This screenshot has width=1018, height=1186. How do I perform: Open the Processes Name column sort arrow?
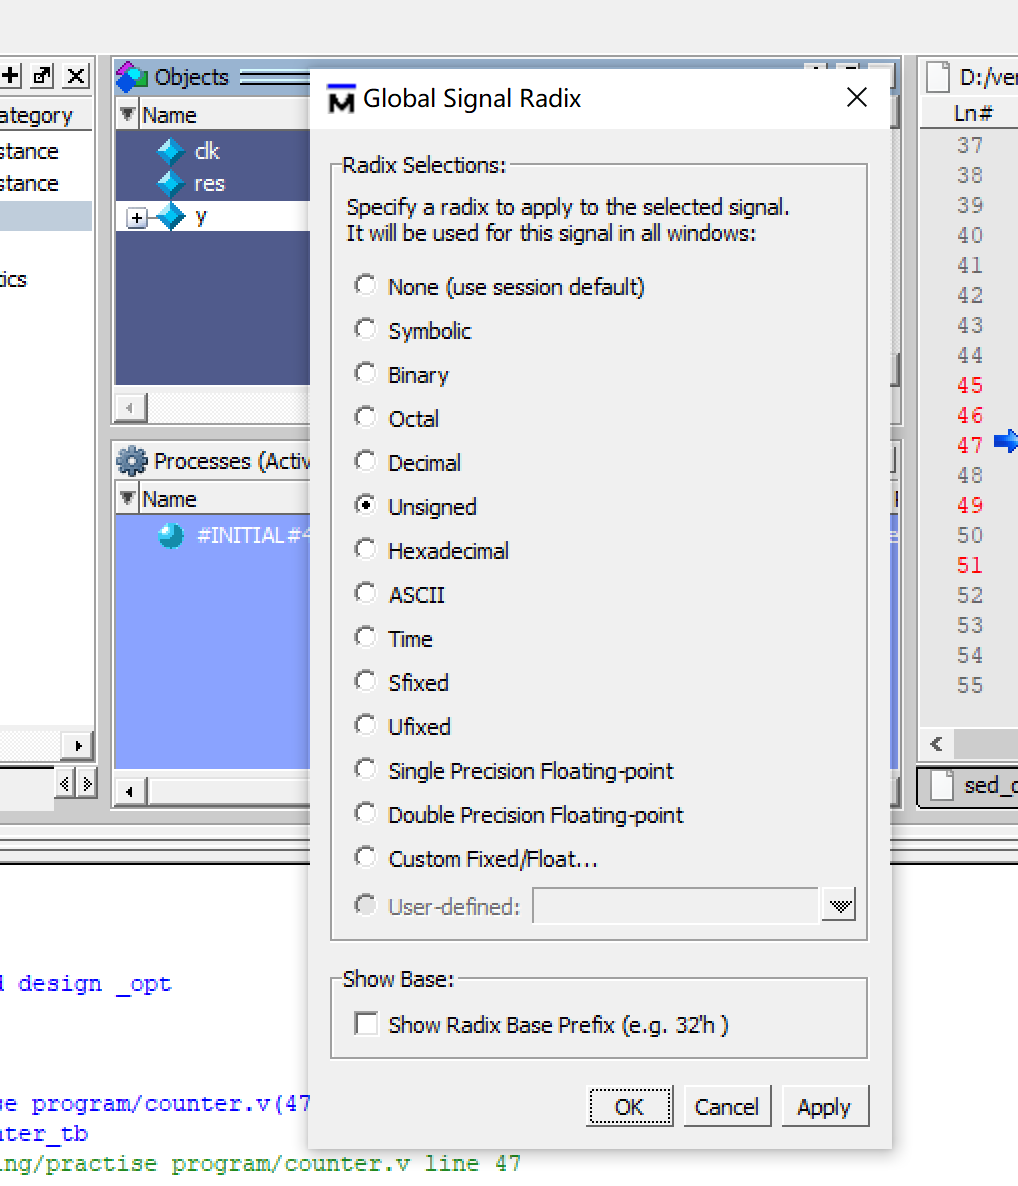click(x=128, y=498)
